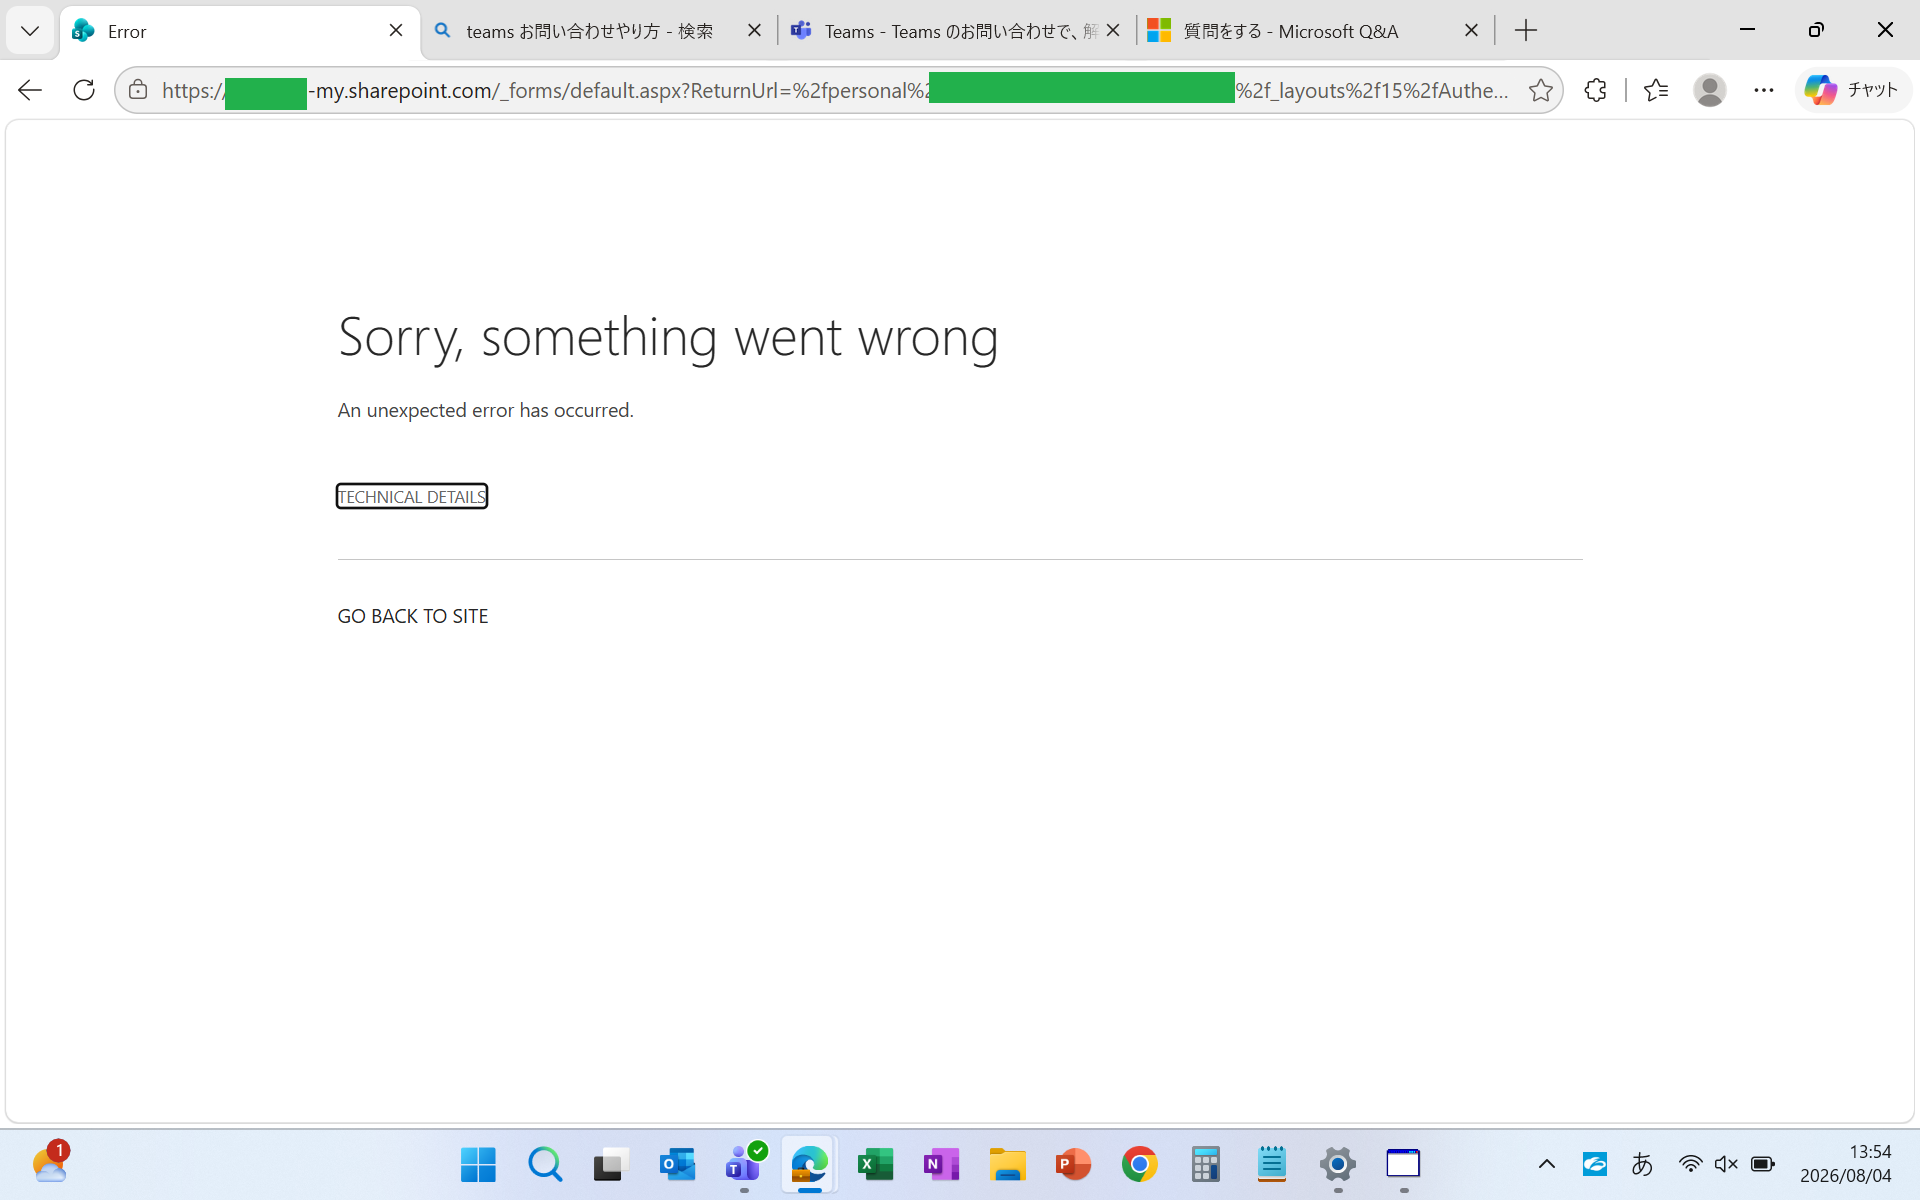Go back to previous page
Screen dimensions: 1920x1200
point(30,90)
